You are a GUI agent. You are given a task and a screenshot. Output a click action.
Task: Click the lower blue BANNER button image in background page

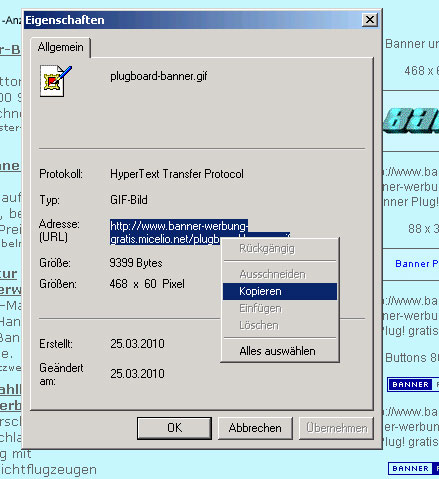[413, 468]
